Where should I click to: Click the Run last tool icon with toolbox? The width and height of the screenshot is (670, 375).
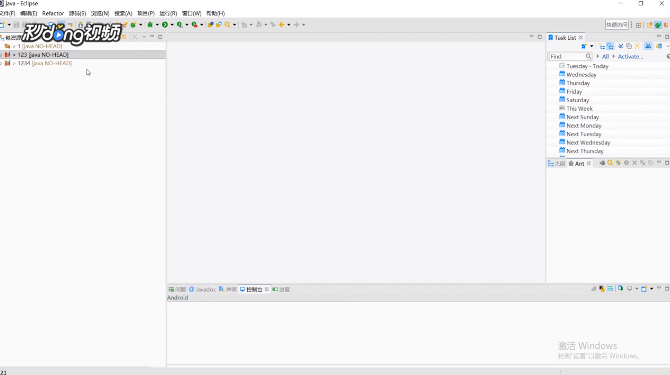click(194, 25)
